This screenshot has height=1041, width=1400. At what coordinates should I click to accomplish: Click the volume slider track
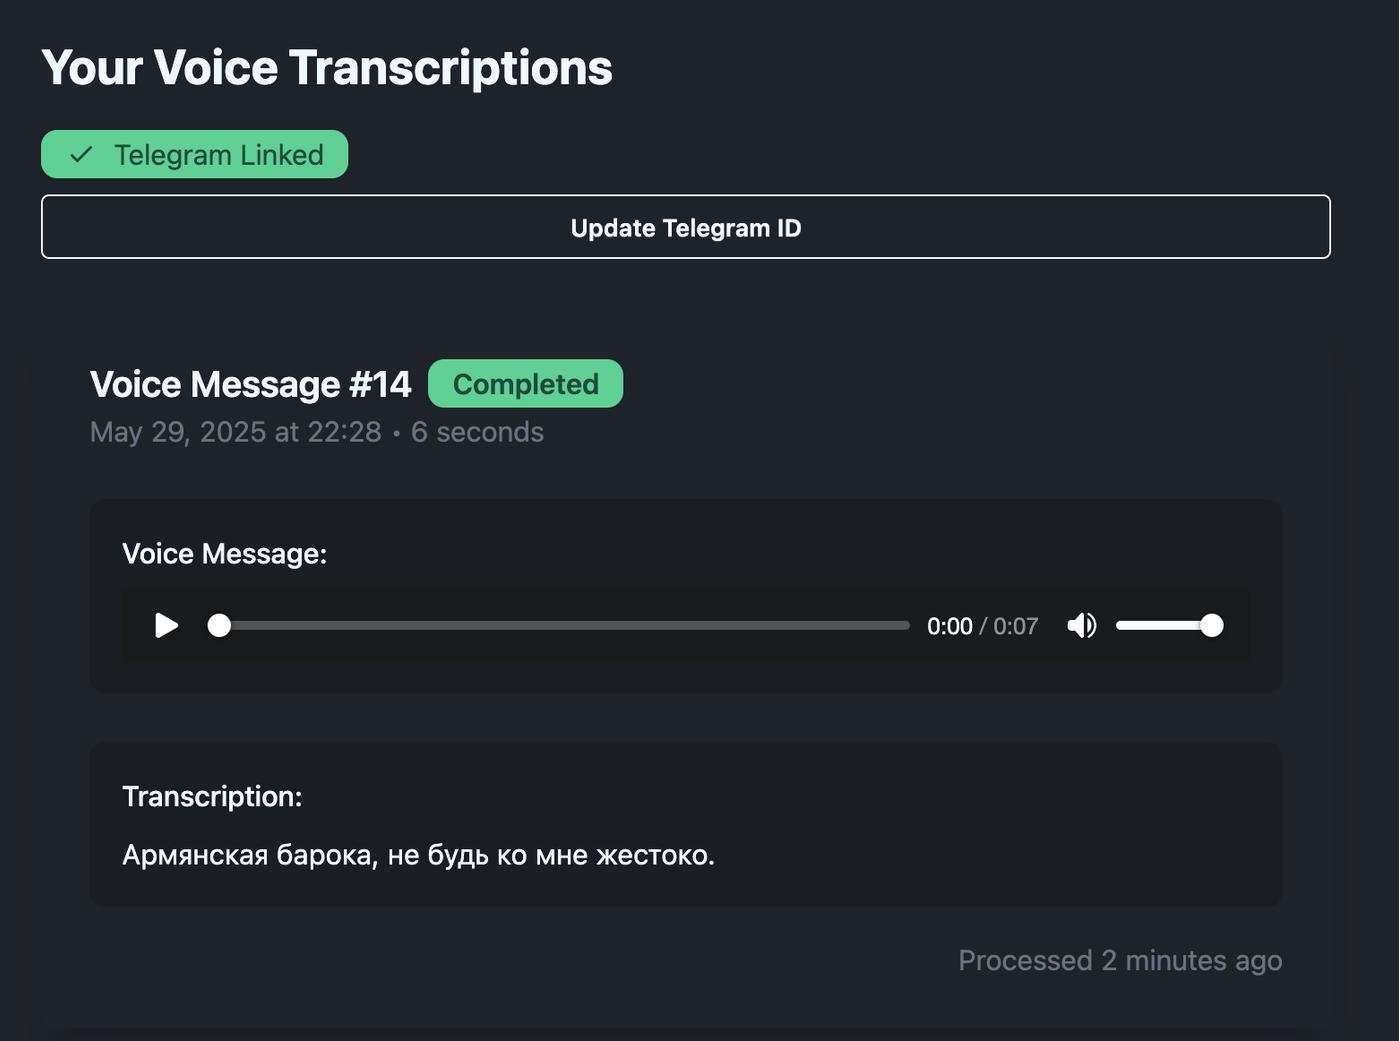coord(1168,626)
